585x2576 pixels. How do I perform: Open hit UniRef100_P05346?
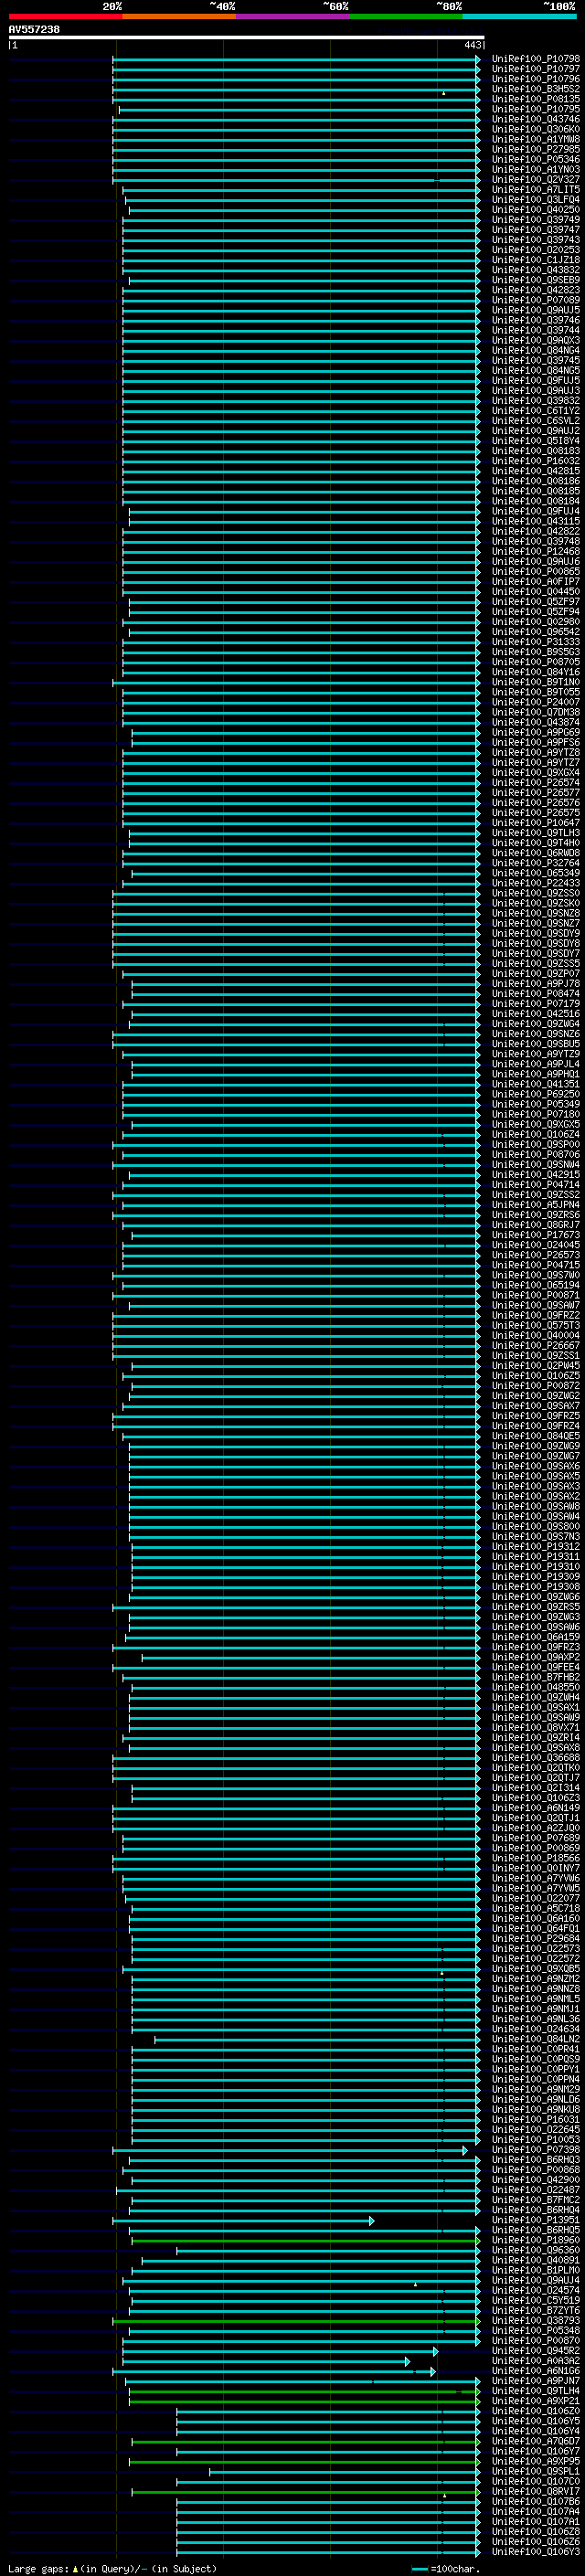[x=536, y=159]
